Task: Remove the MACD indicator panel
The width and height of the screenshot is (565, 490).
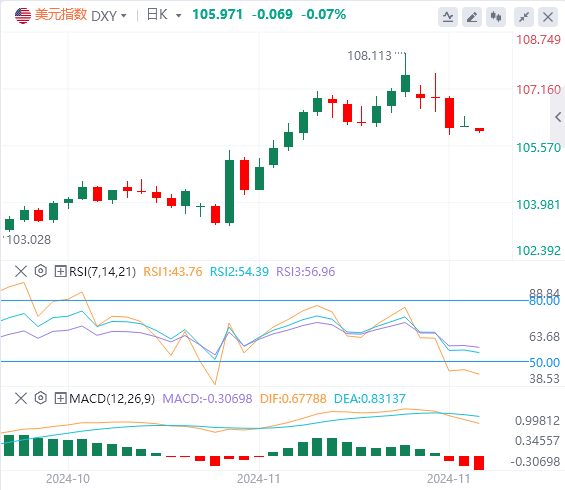Action: [21, 398]
